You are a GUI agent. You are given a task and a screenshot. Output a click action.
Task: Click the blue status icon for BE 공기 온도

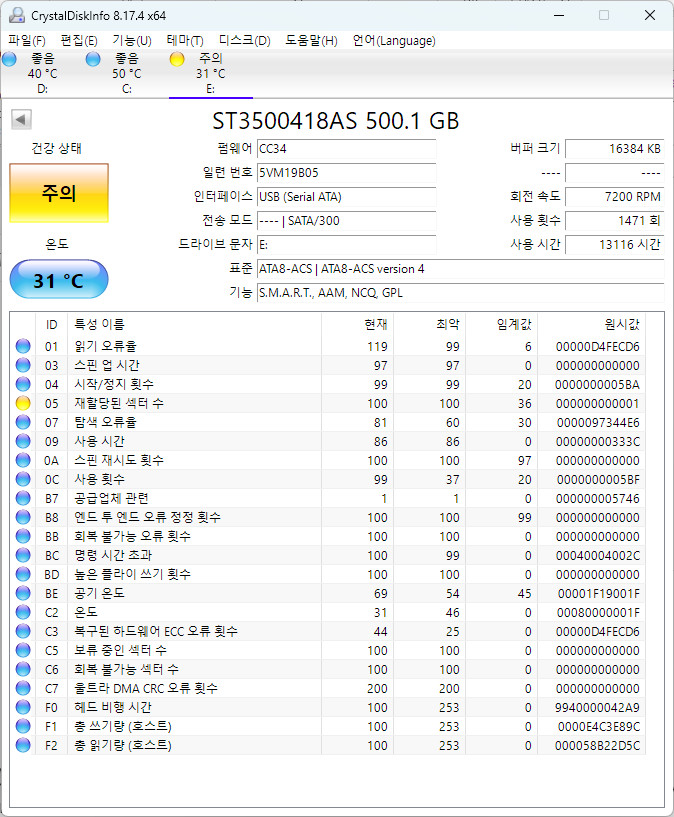(23, 593)
